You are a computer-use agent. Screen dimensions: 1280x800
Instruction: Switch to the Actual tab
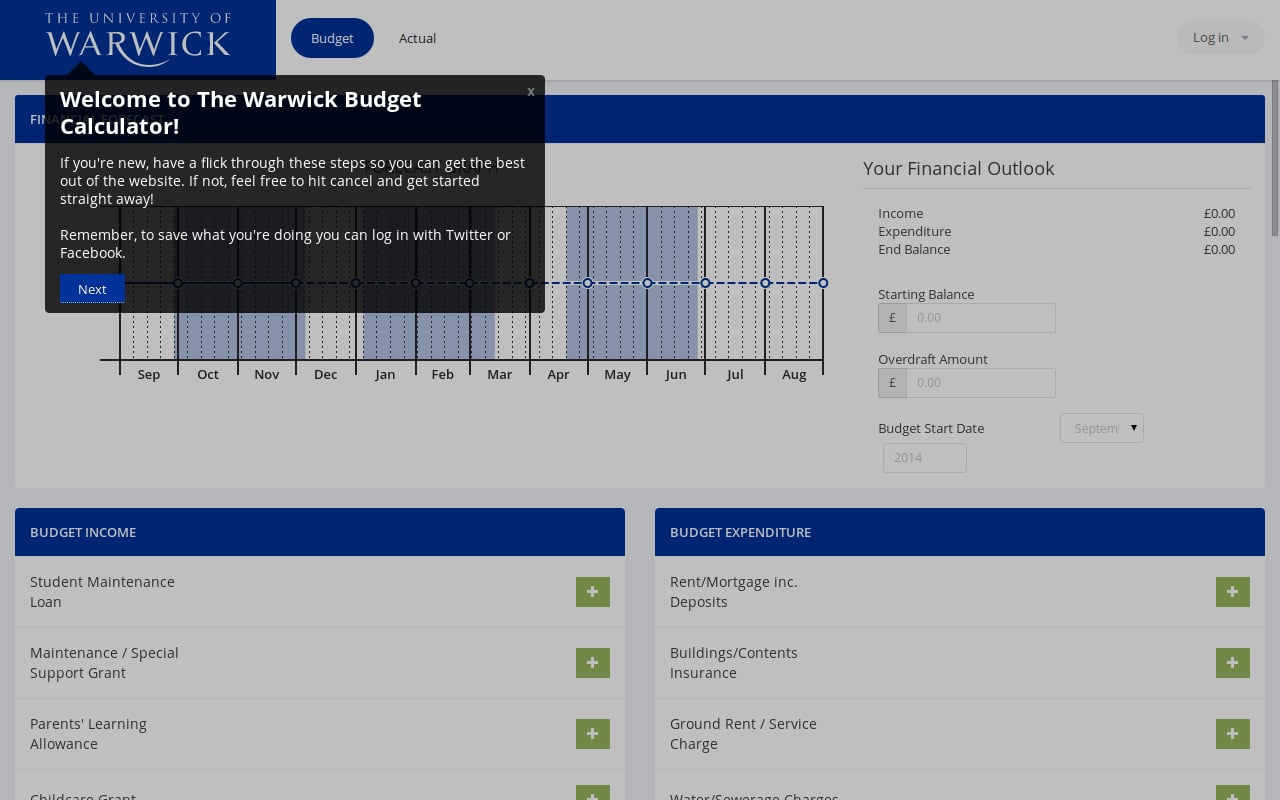pos(417,38)
